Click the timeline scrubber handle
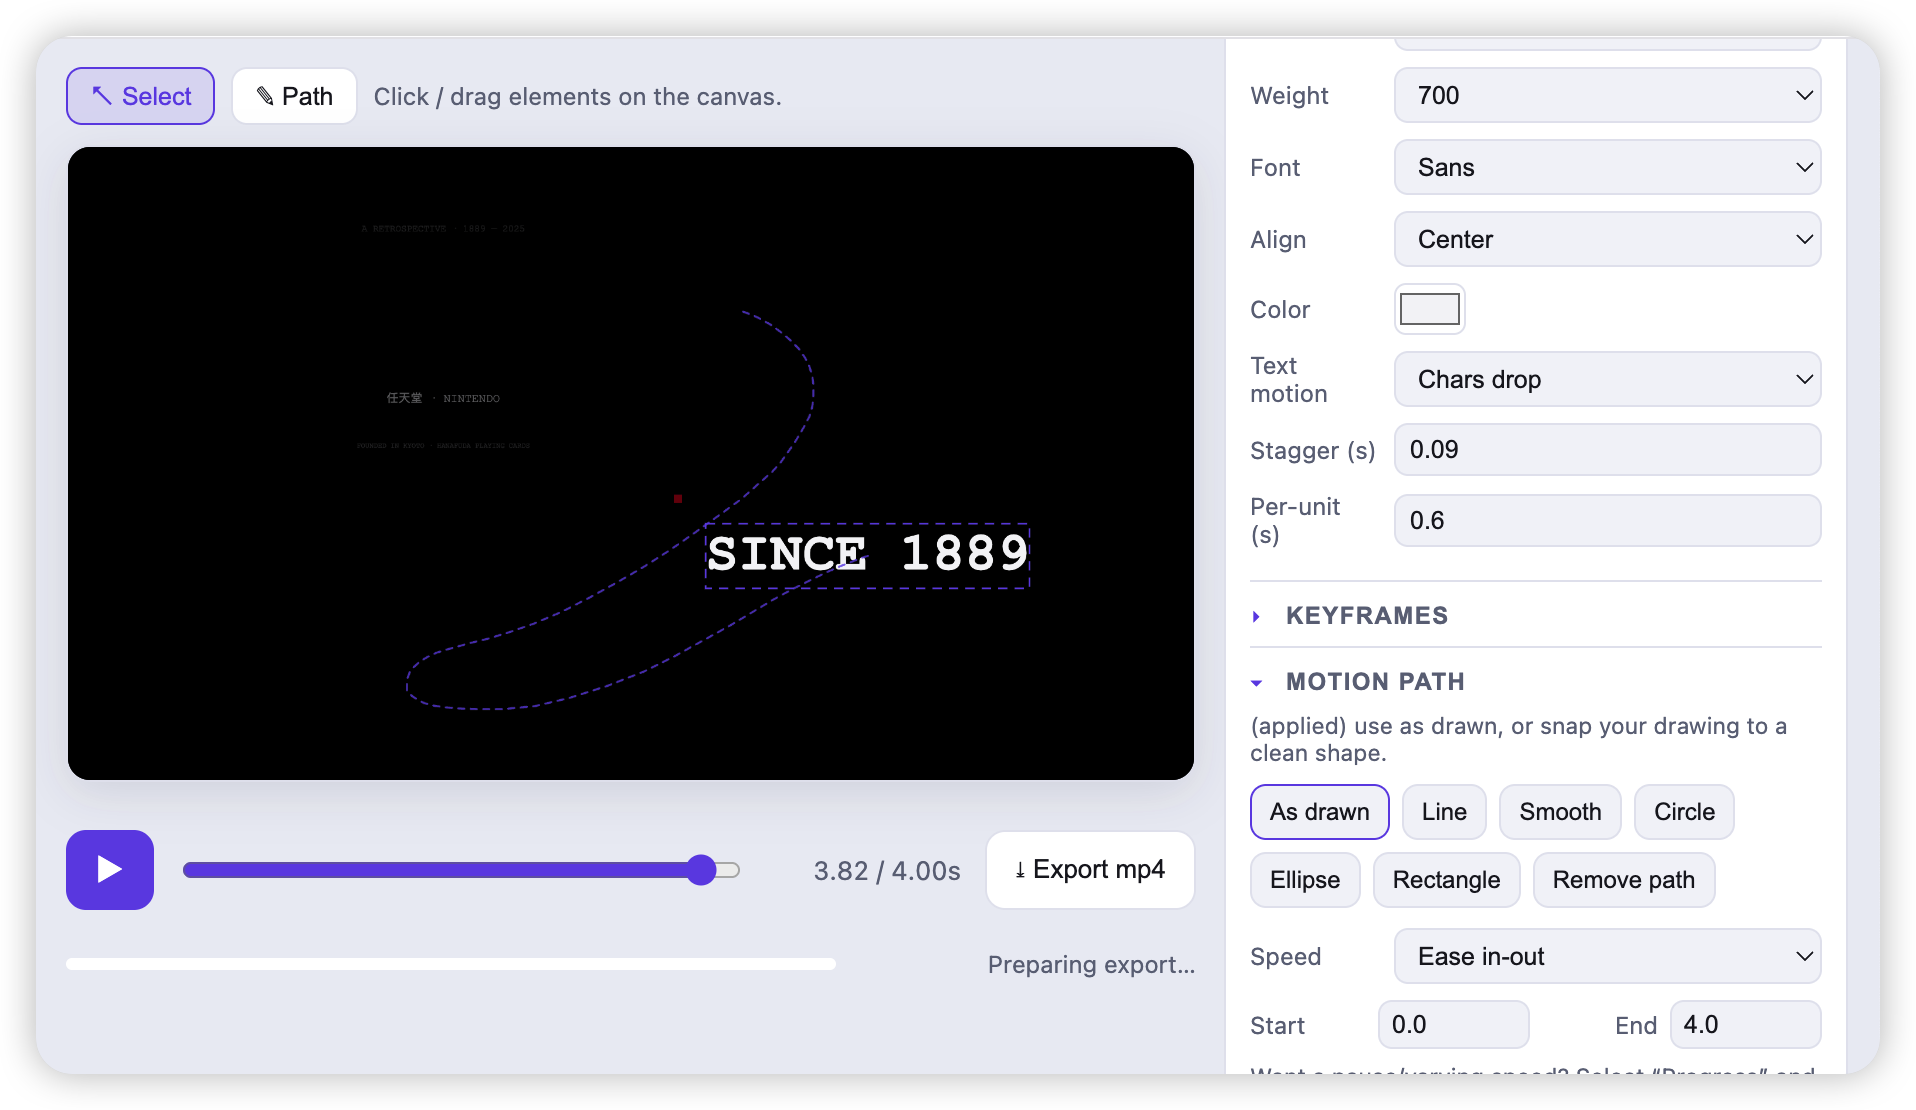Screen dimensions: 1916x1110 tap(702, 870)
